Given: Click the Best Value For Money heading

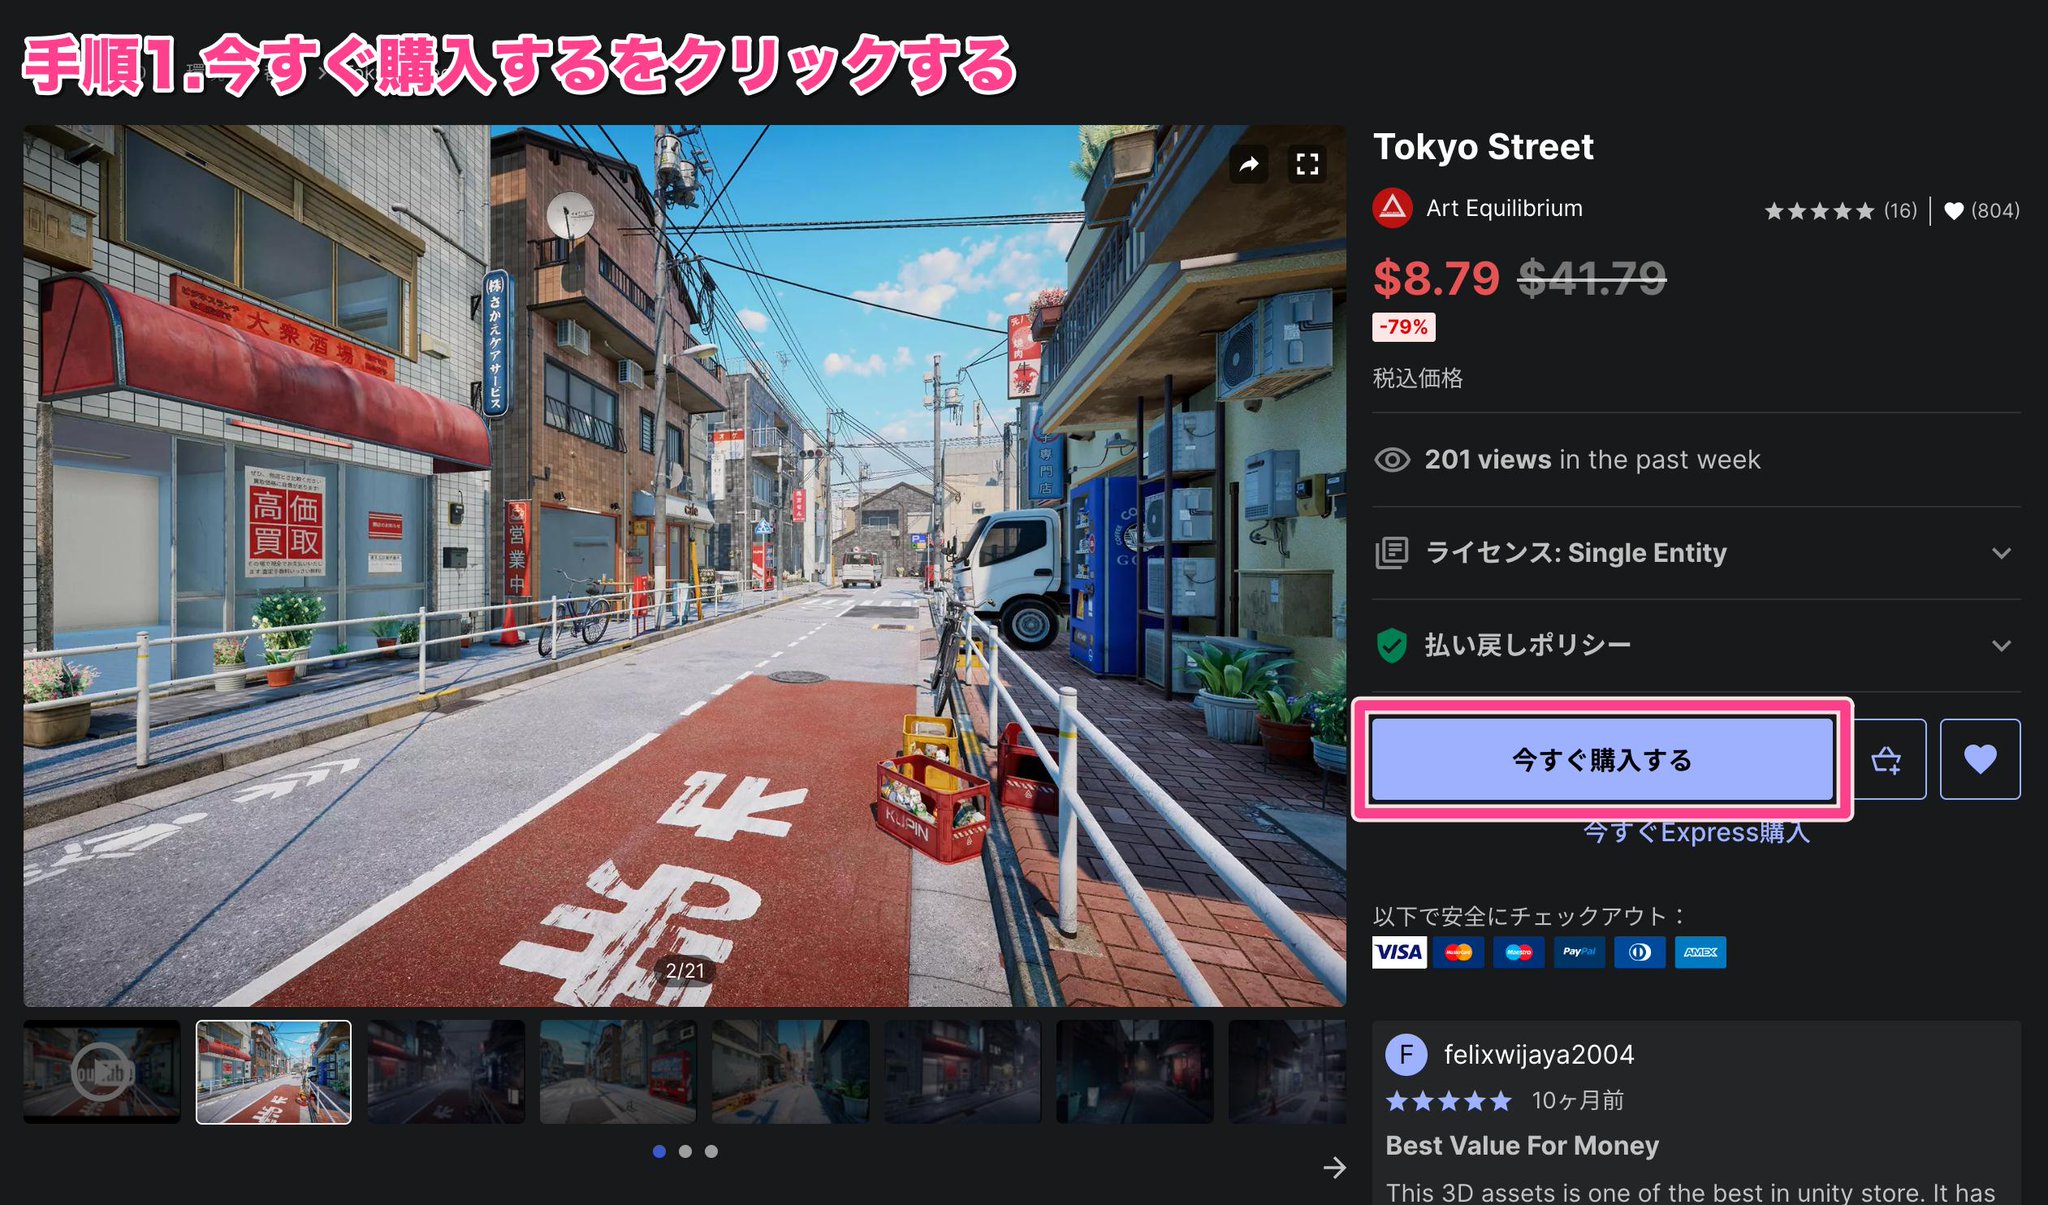Looking at the screenshot, I should coord(1522,1146).
